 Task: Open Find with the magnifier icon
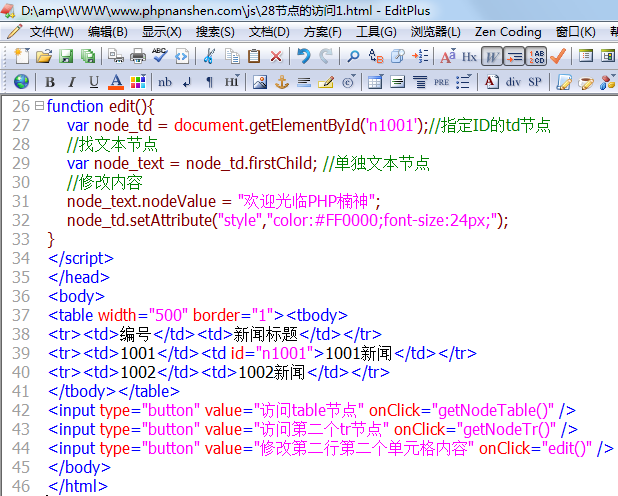(353, 56)
